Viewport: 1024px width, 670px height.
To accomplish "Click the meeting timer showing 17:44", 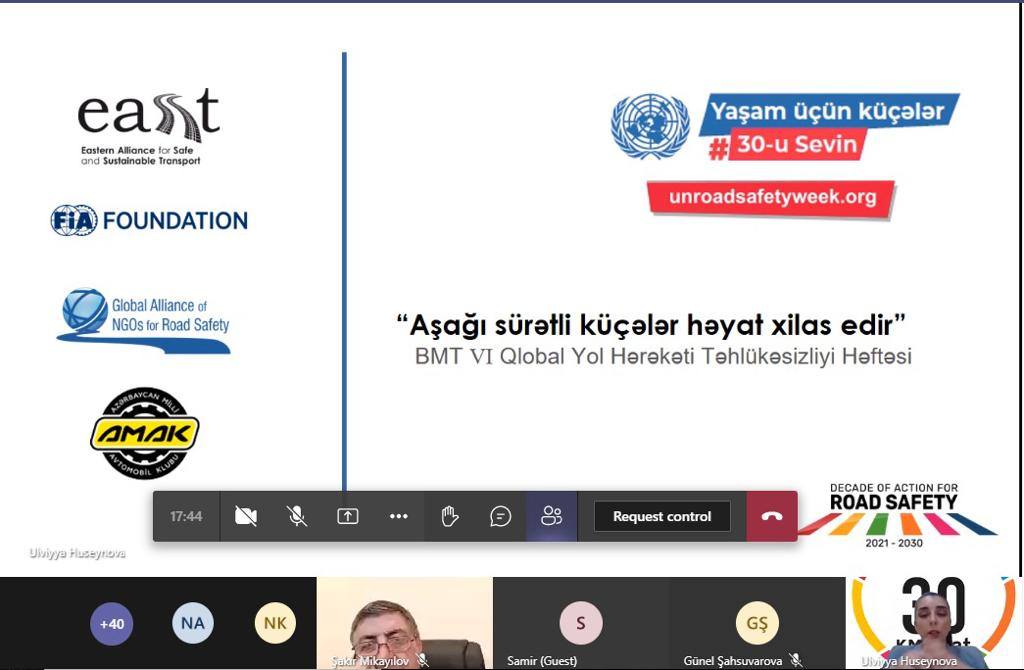I will click(x=186, y=516).
